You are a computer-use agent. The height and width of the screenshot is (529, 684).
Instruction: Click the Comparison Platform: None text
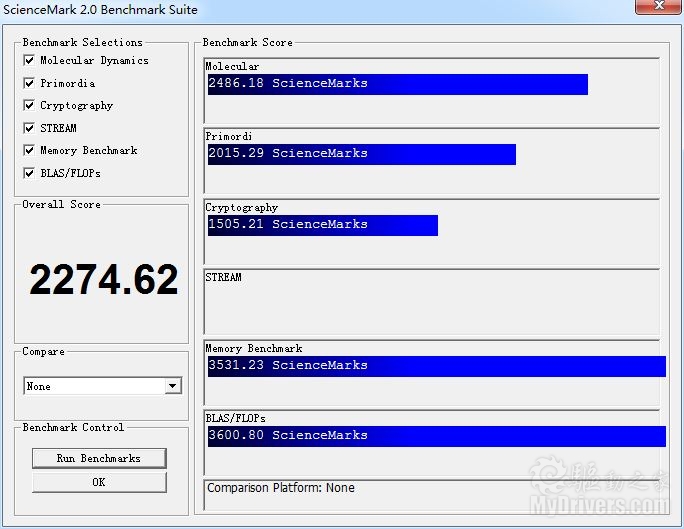[x=280, y=488]
